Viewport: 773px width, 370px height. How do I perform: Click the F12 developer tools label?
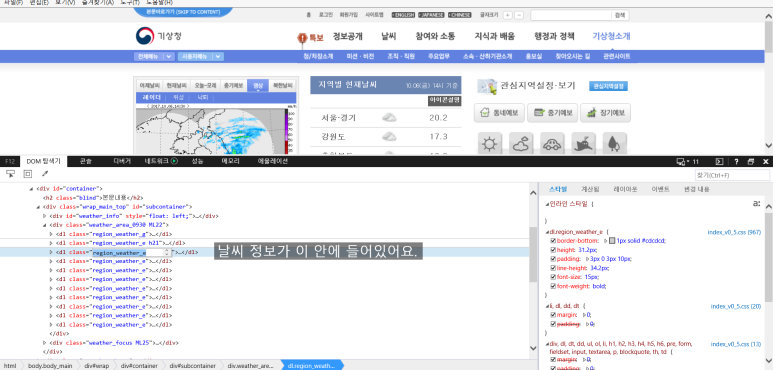click(10, 161)
